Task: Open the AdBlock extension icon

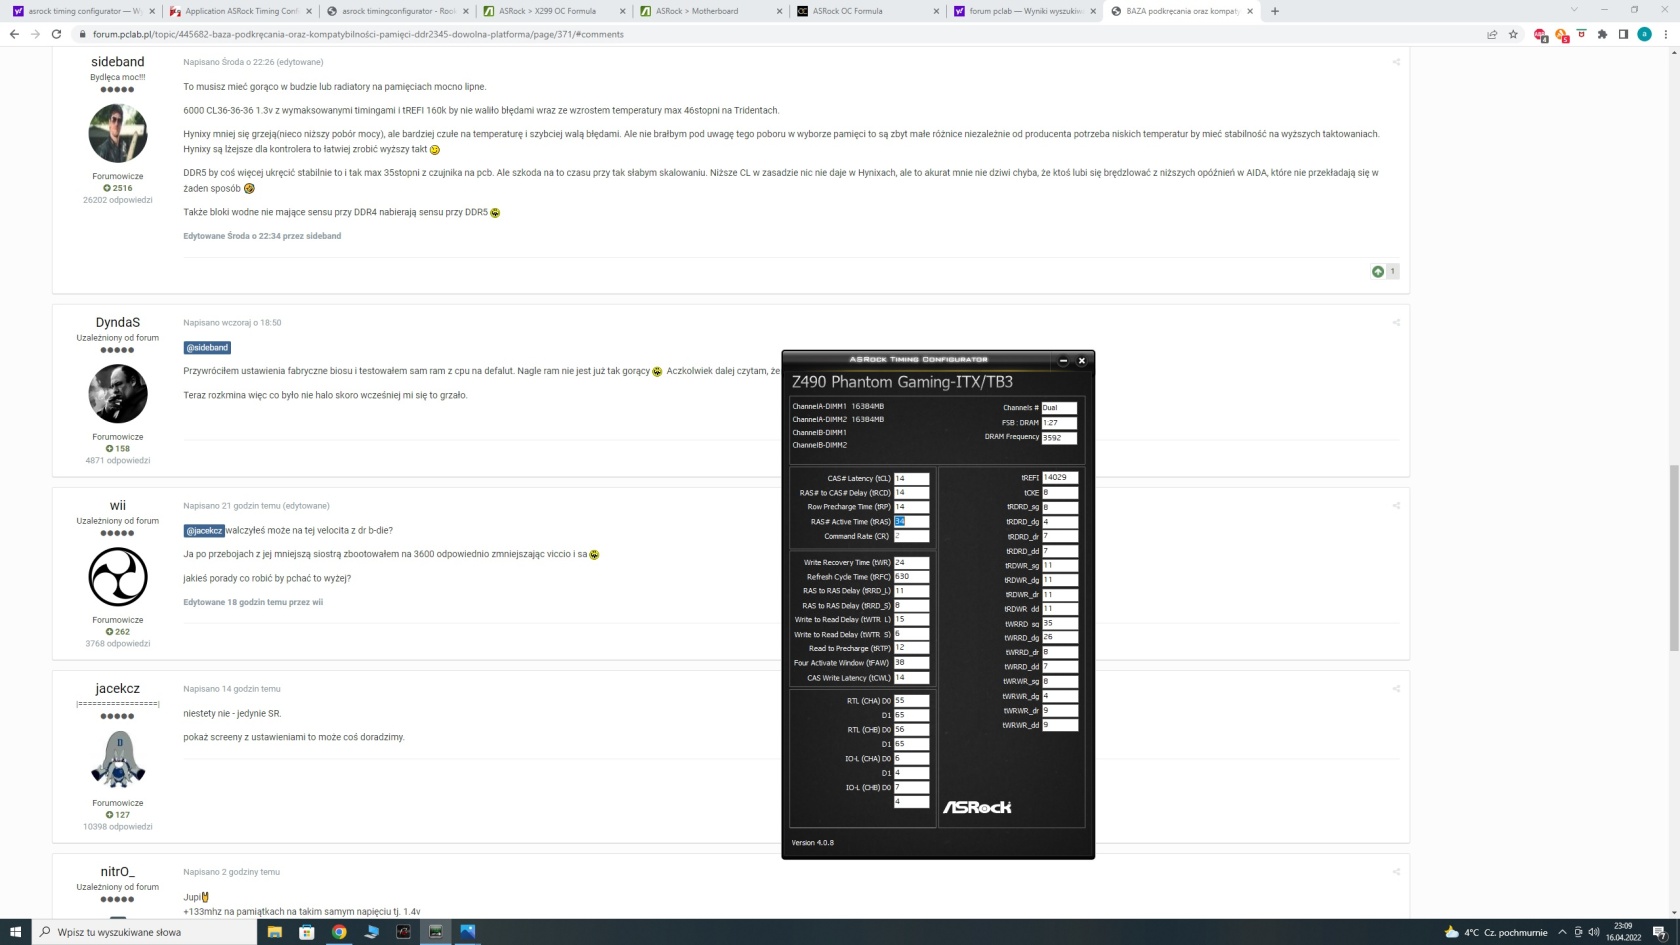Action: pos(1540,34)
